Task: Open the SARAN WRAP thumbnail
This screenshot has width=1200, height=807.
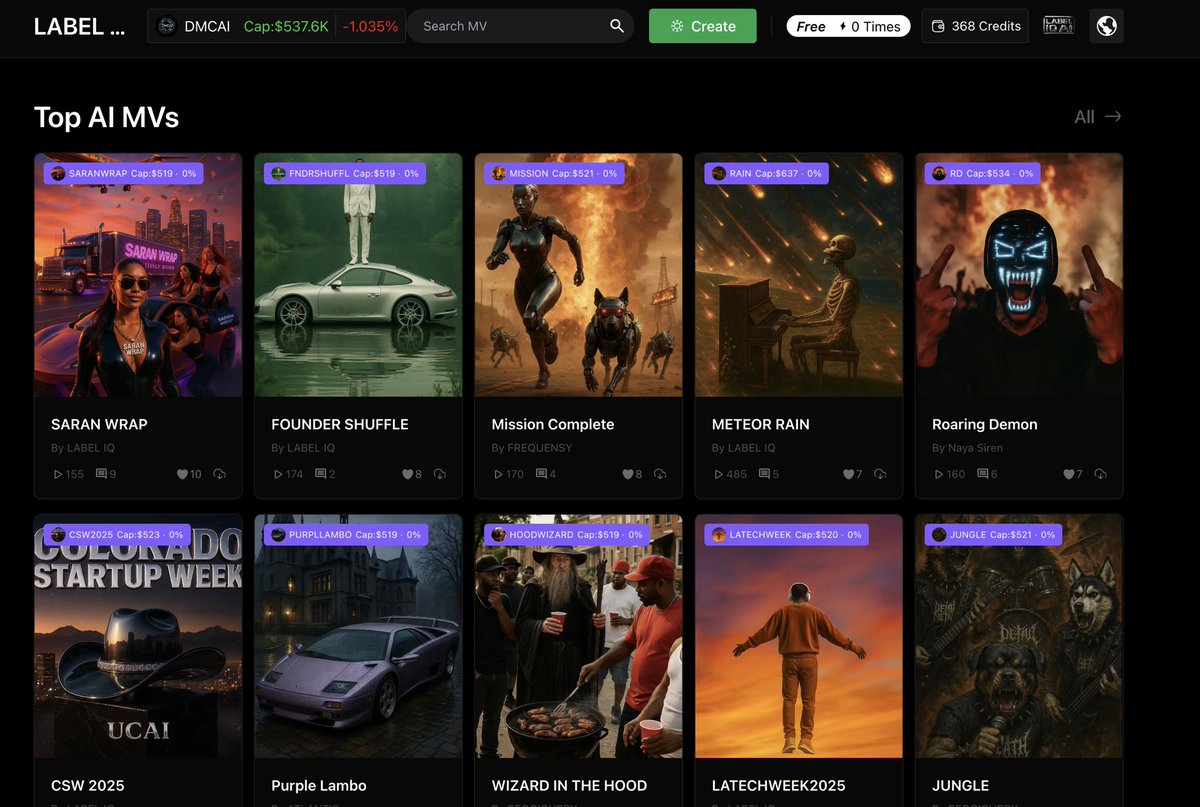Action: coord(138,275)
